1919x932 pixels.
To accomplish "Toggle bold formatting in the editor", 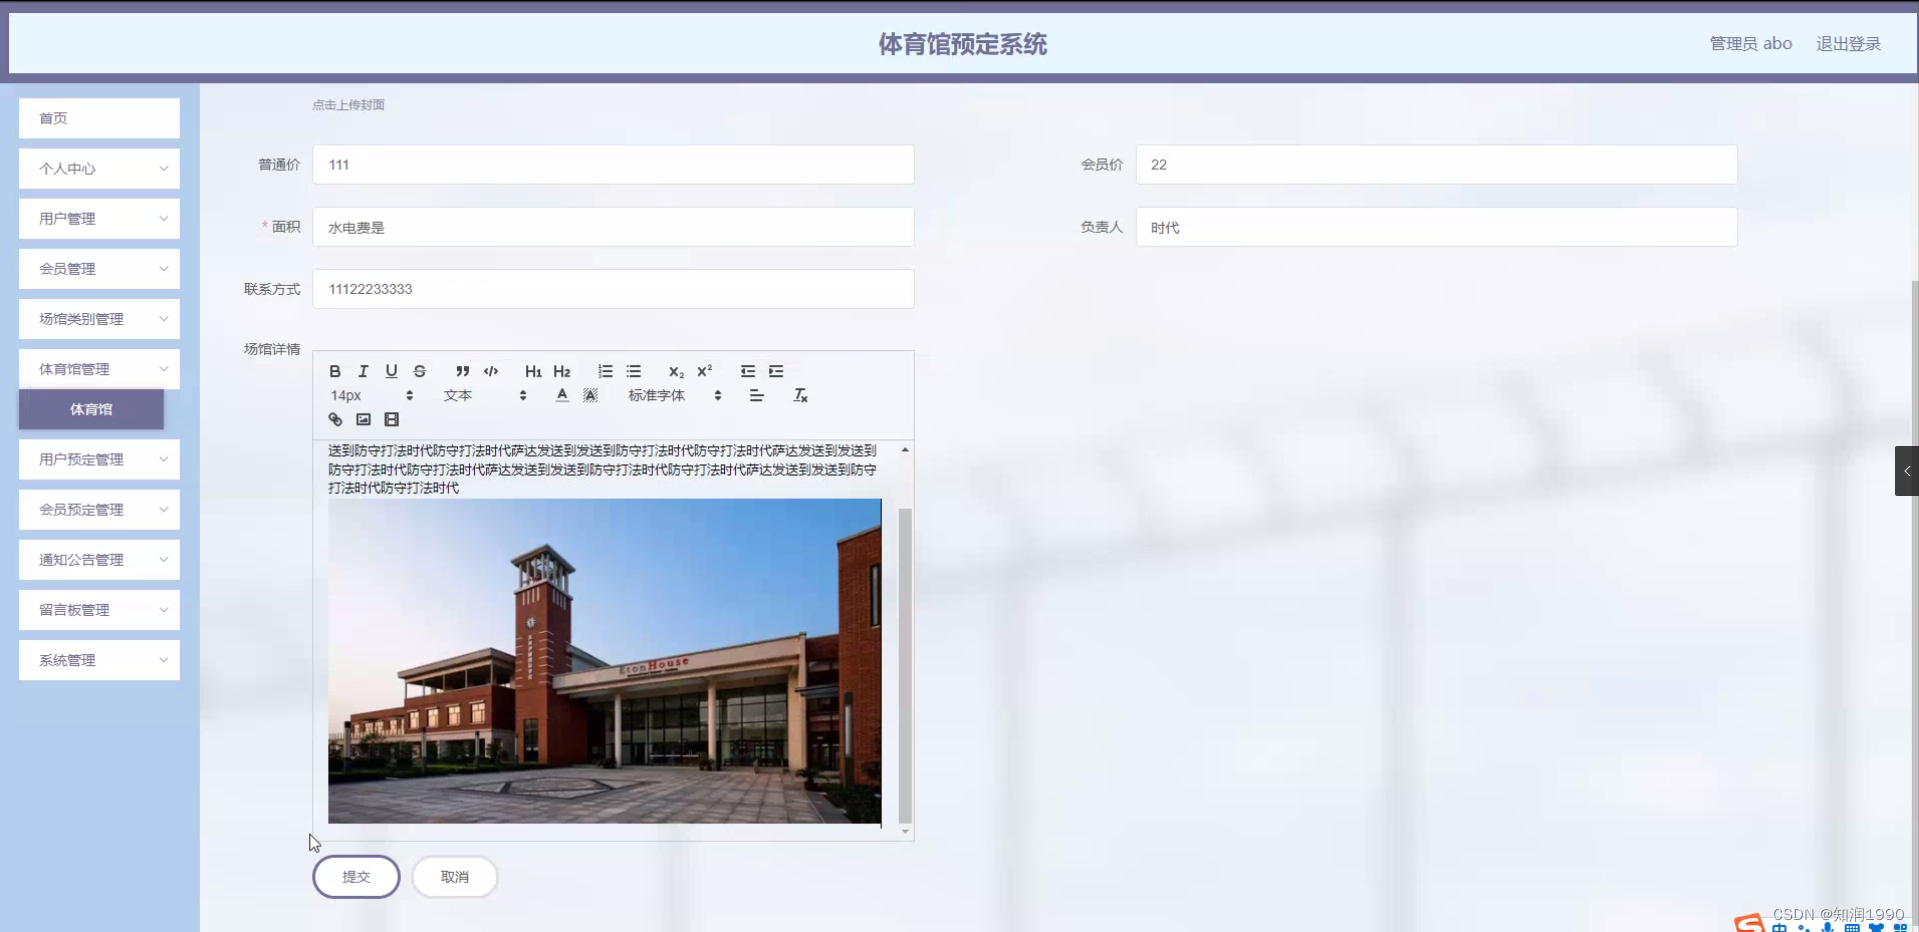I will point(335,371).
